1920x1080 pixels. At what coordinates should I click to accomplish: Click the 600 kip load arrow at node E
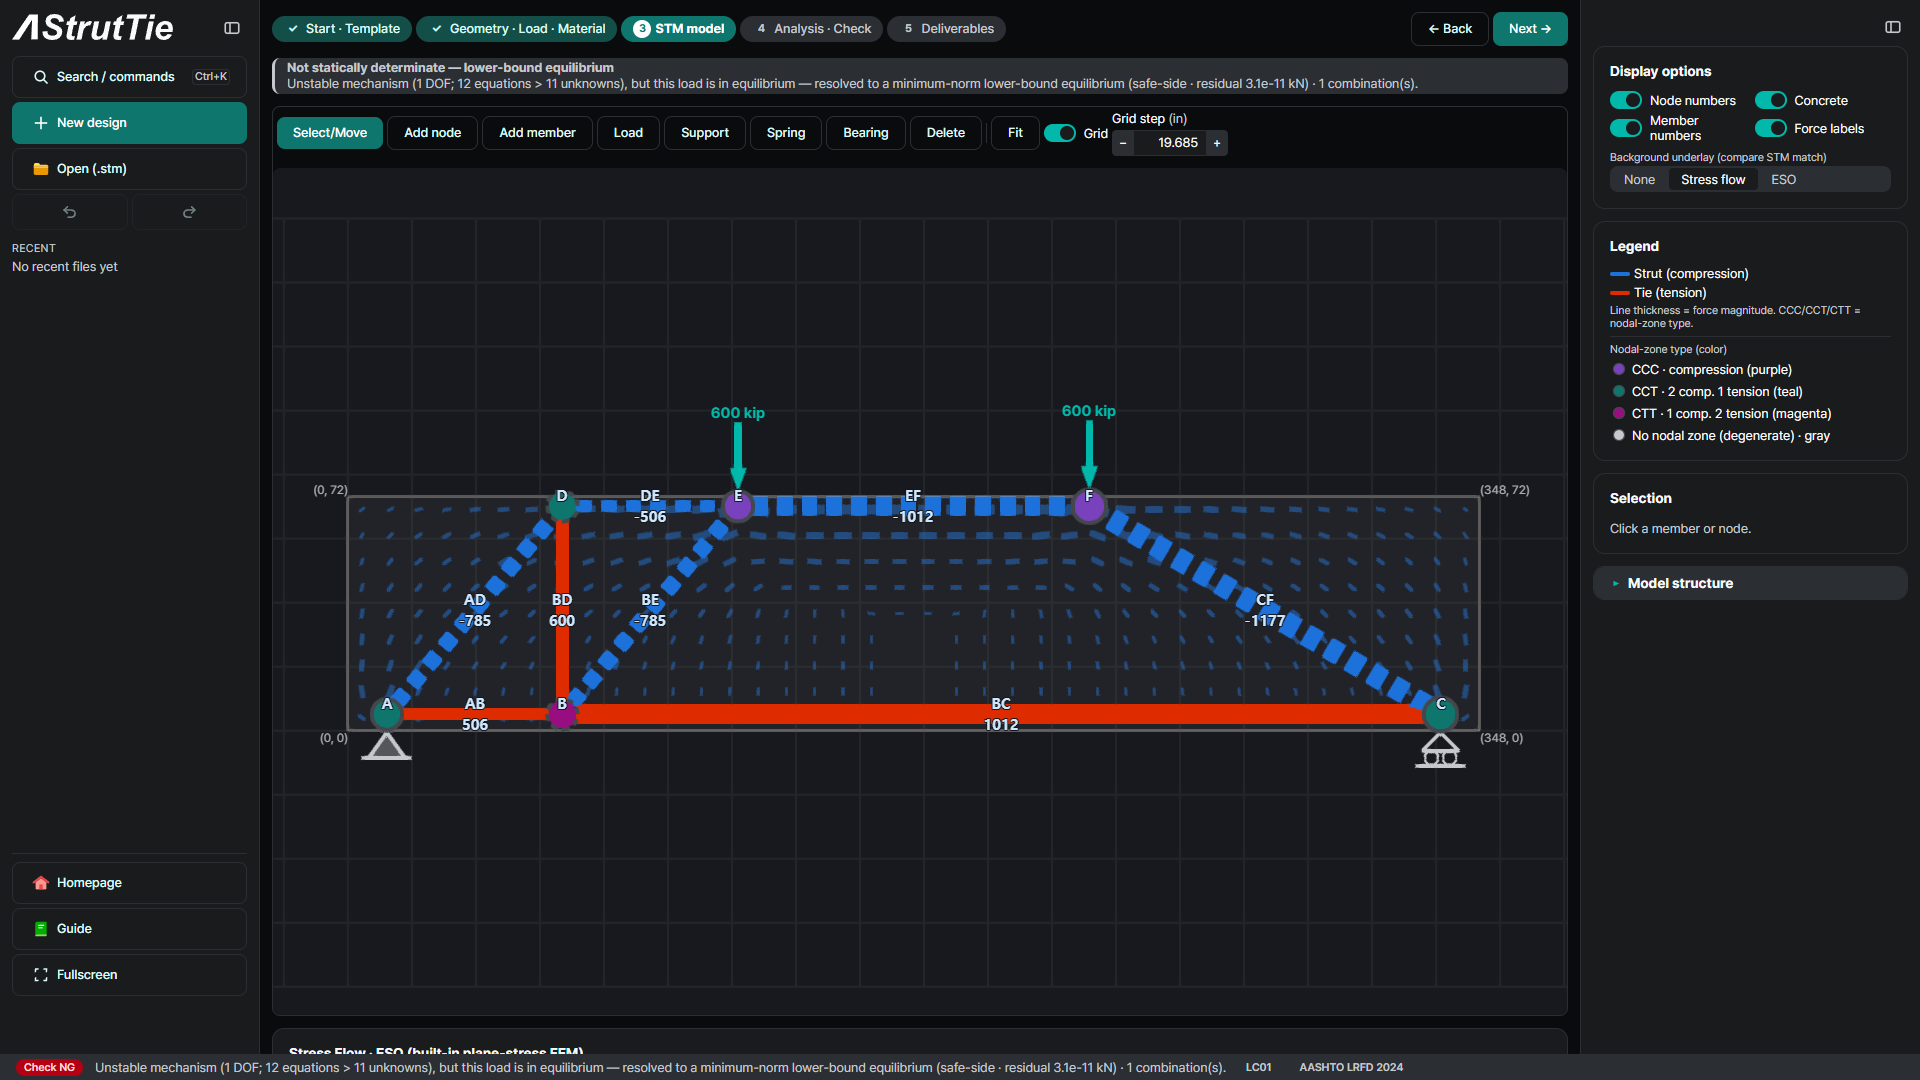tap(738, 455)
